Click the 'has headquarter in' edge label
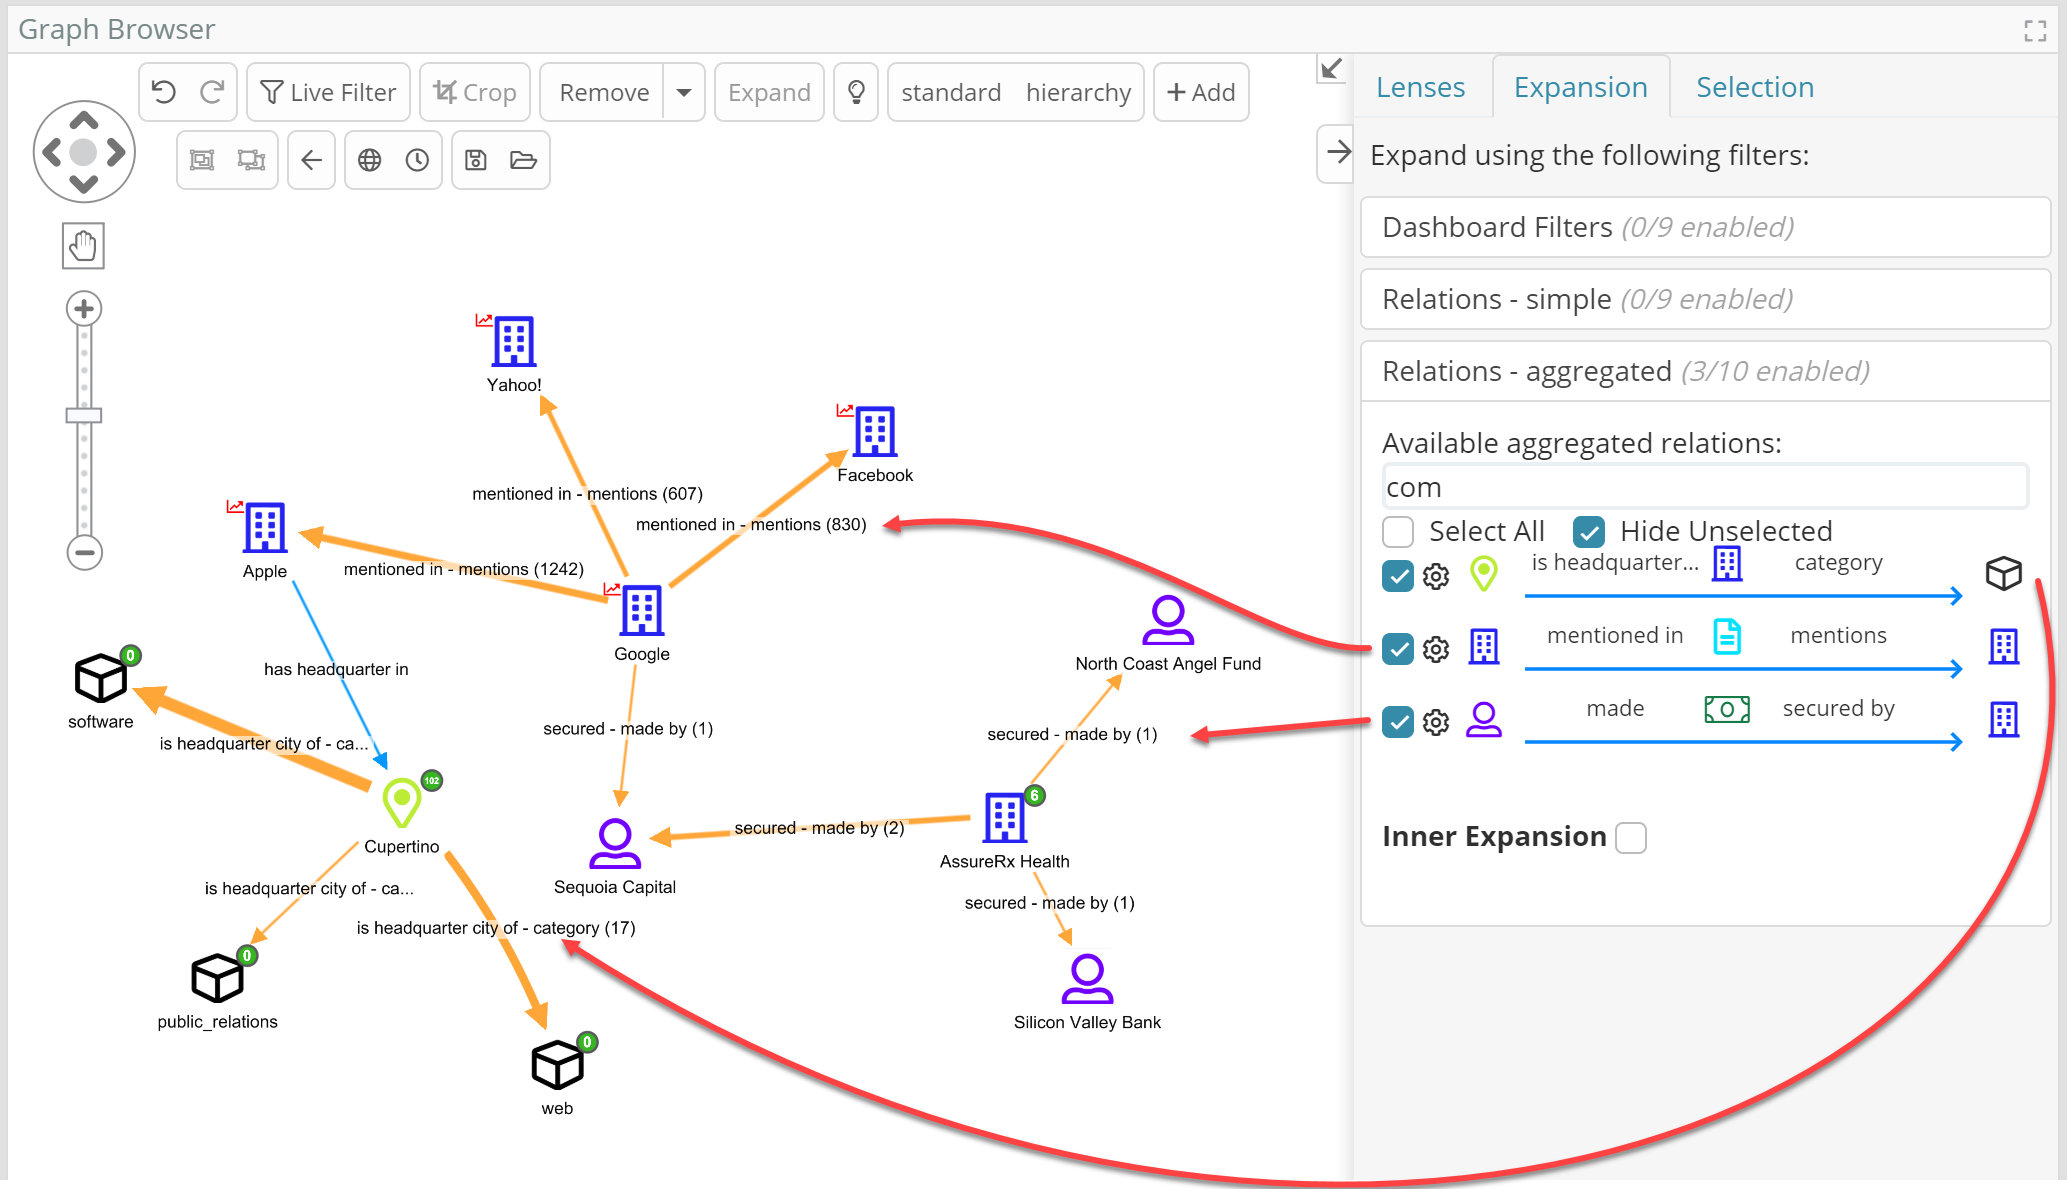This screenshot has width=2067, height=1189. pyautogui.click(x=336, y=669)
